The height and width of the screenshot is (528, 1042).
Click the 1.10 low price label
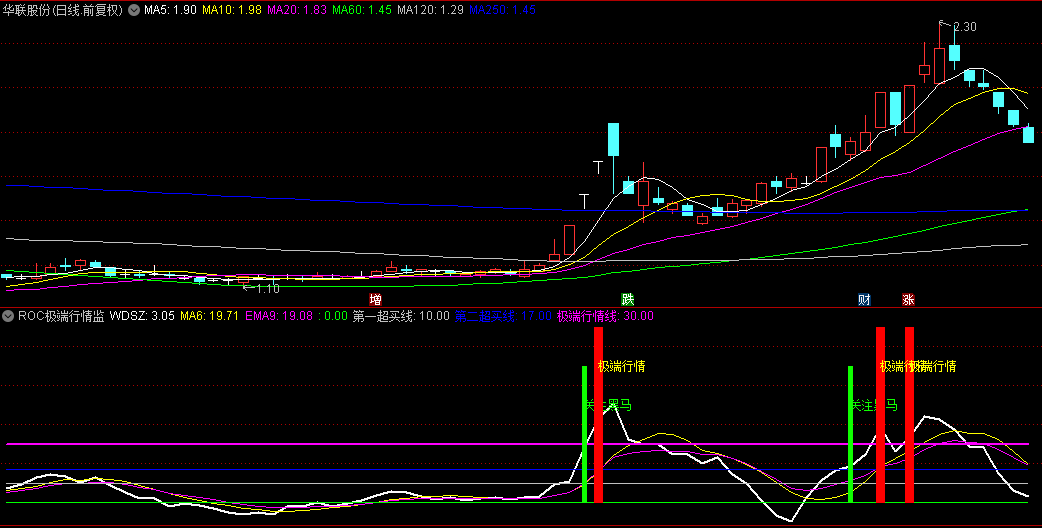click(x=268, y=289)
